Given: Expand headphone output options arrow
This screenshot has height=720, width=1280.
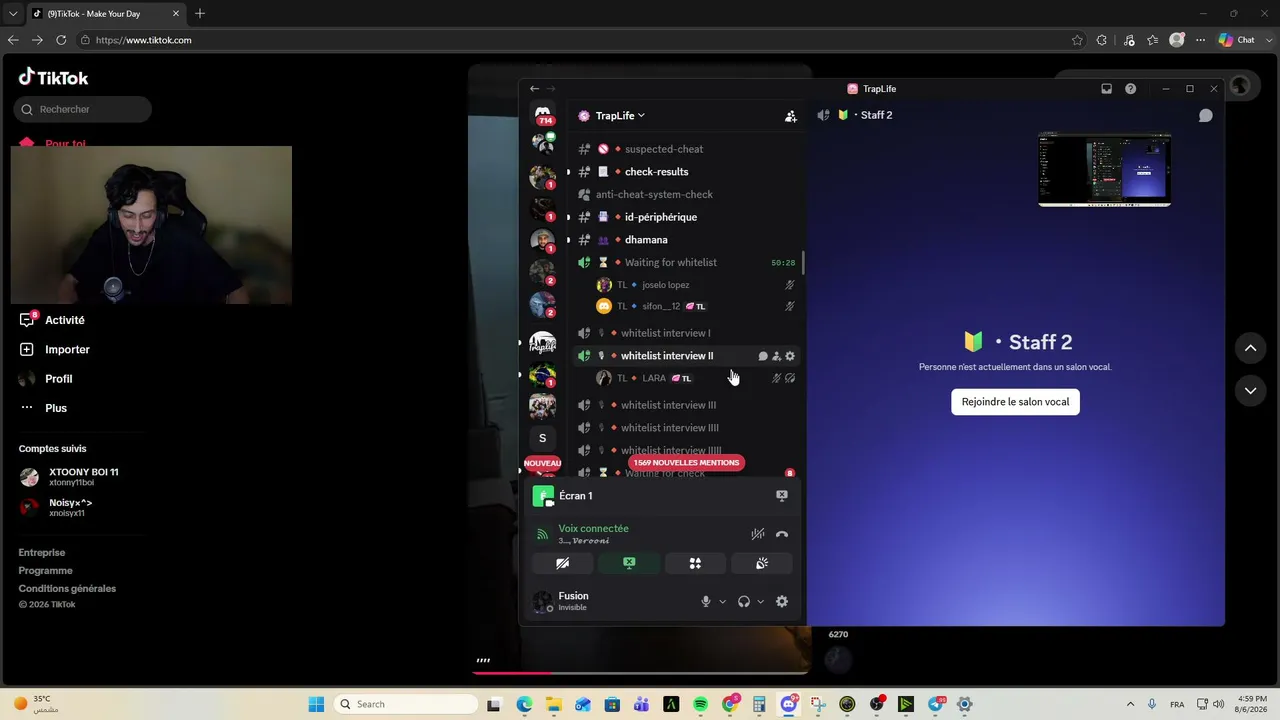Looking at the screenshot, I should pos(760,601).
